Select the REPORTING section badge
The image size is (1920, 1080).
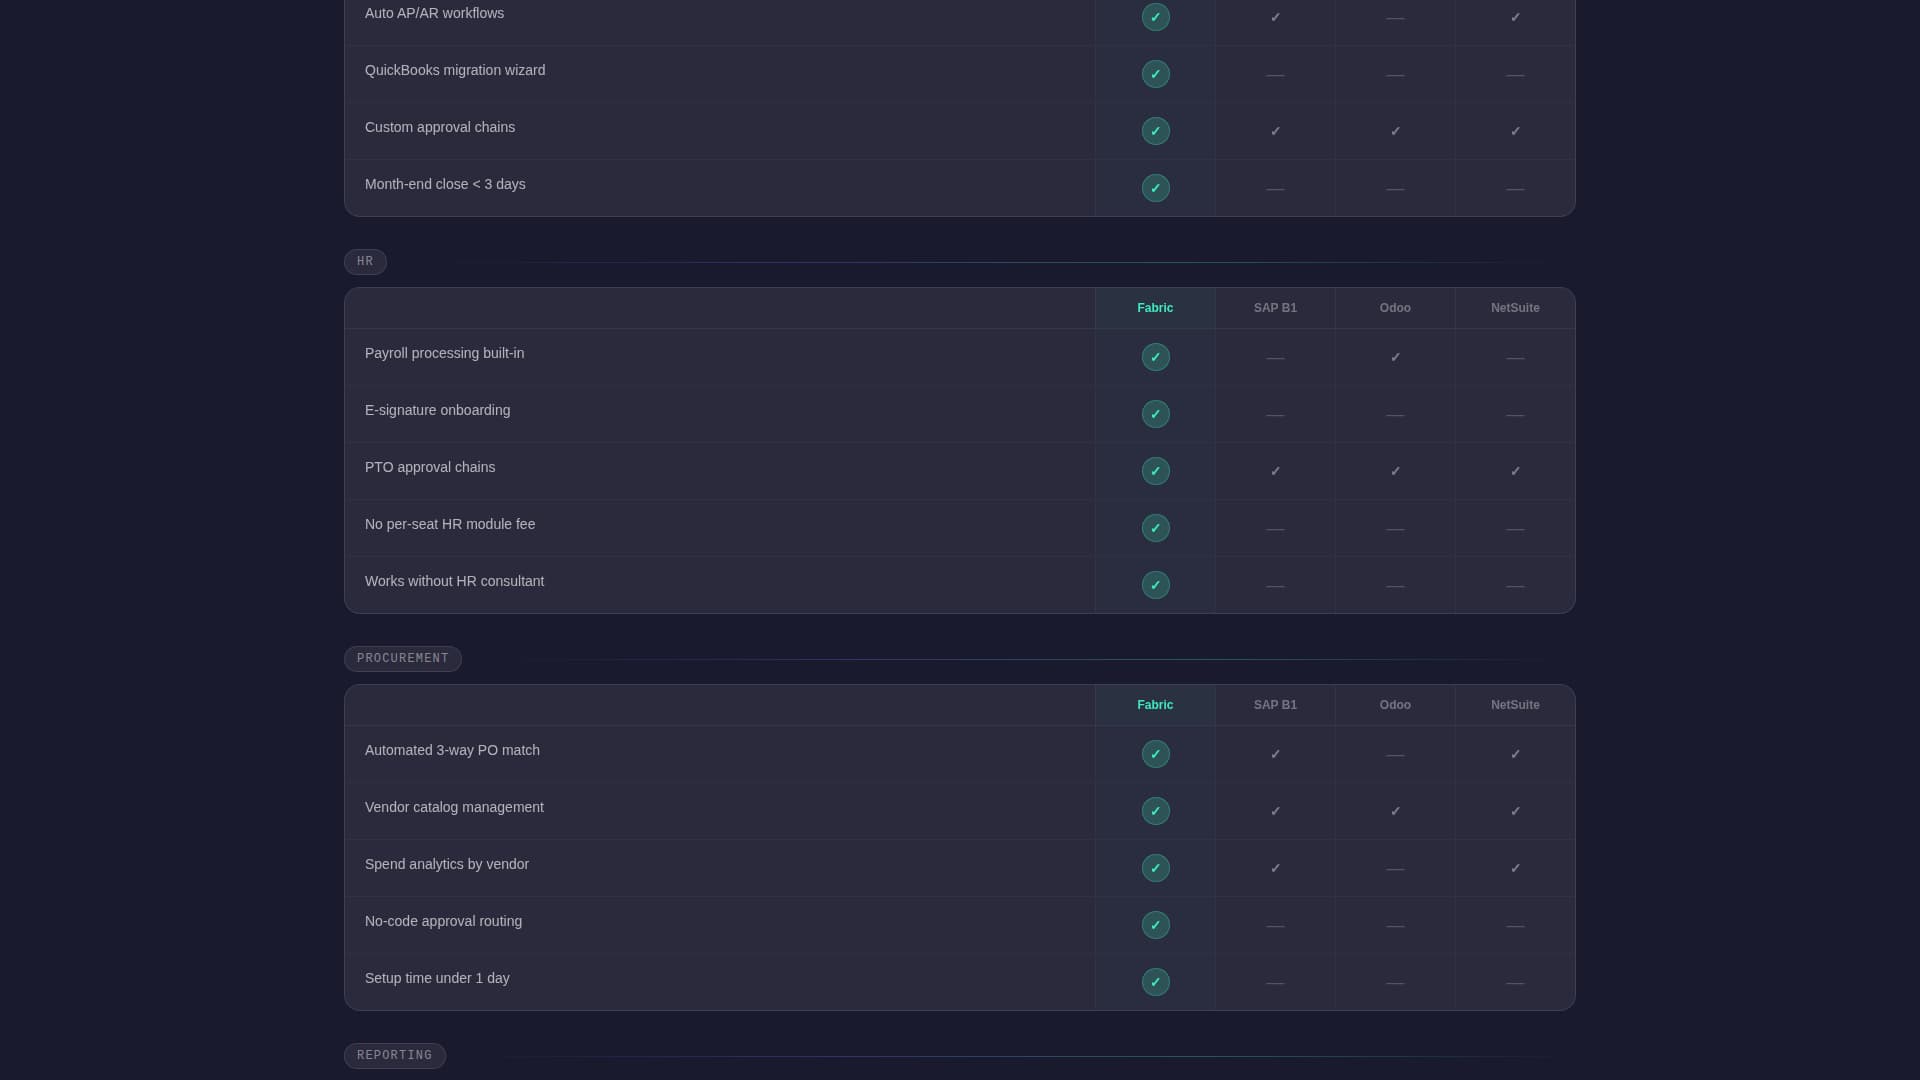[x=395, y=1056]
